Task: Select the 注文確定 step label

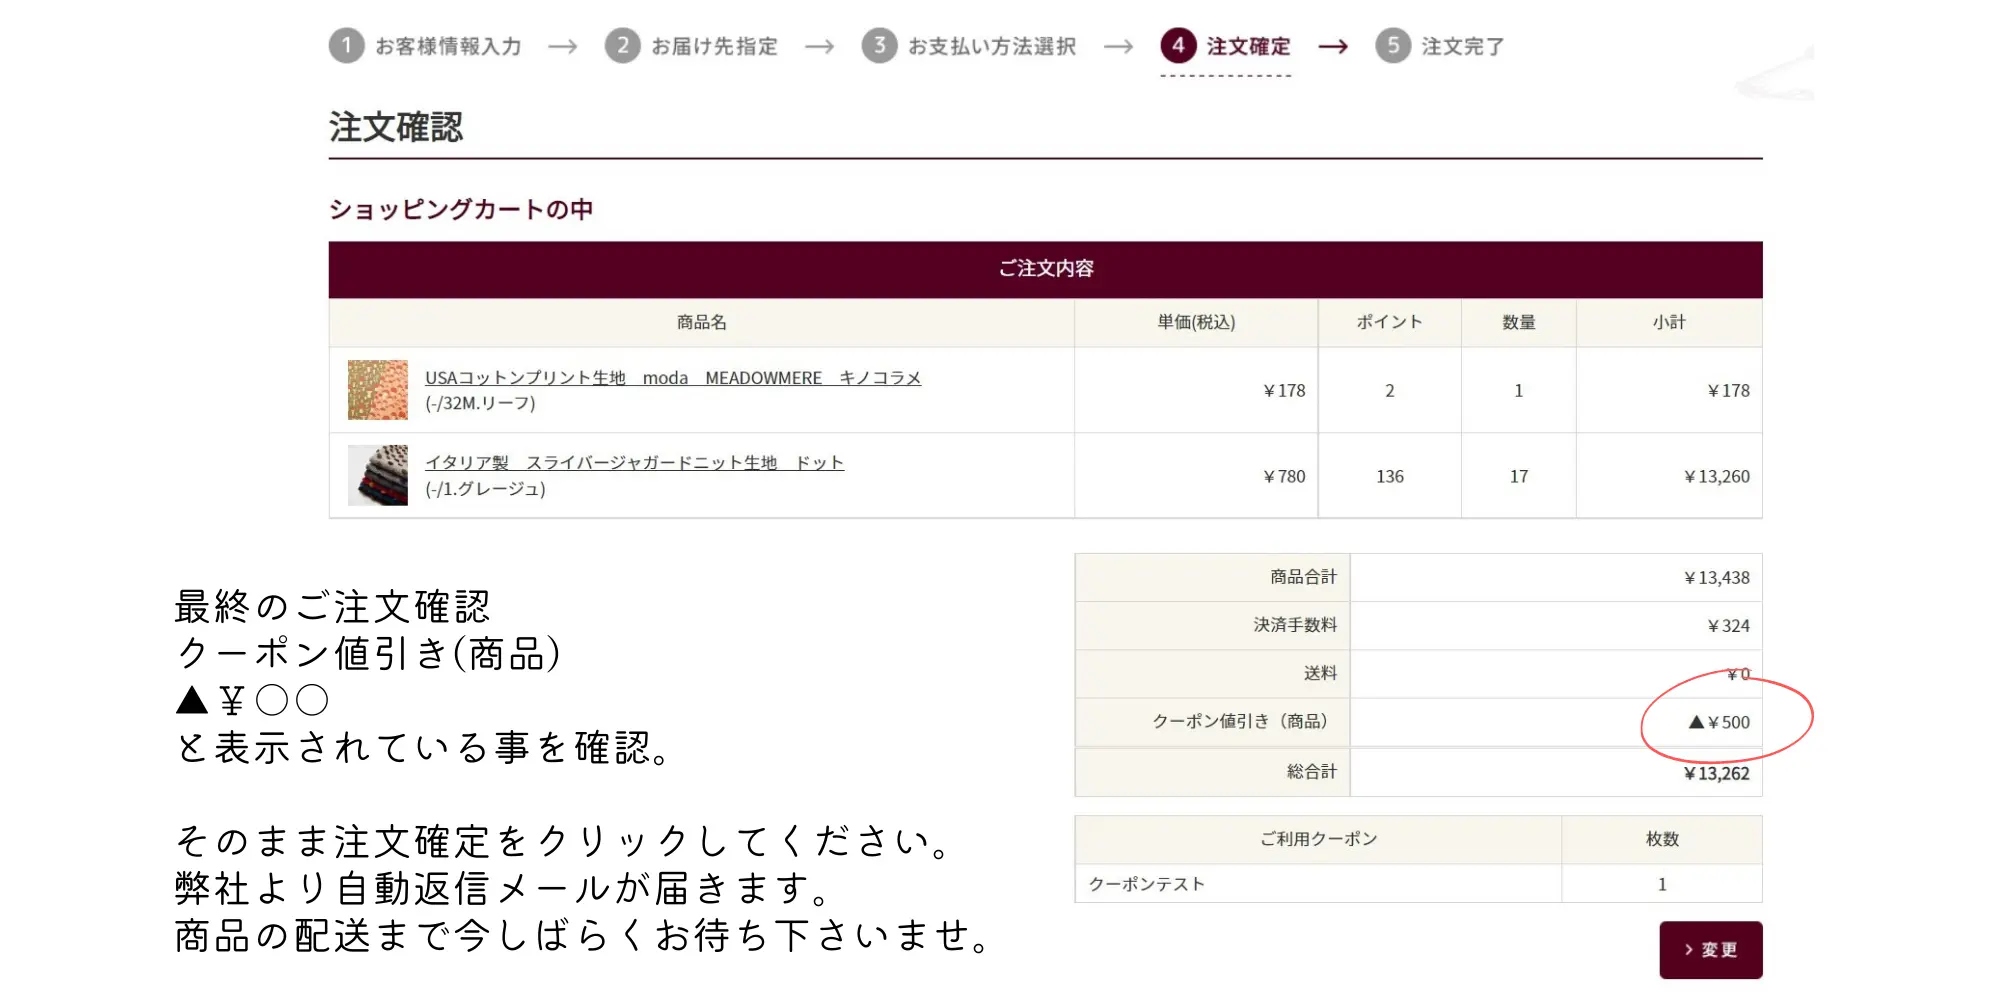Action: [1248, 46]
